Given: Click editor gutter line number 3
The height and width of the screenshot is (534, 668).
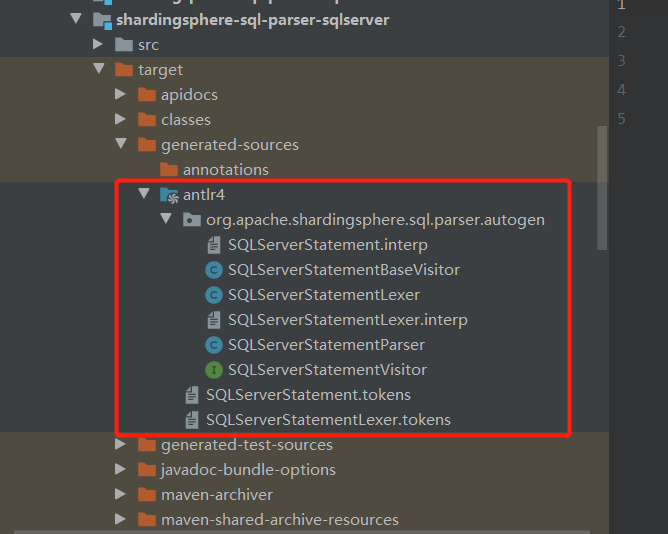Looking at the screenshot, I should coord(622,61).
